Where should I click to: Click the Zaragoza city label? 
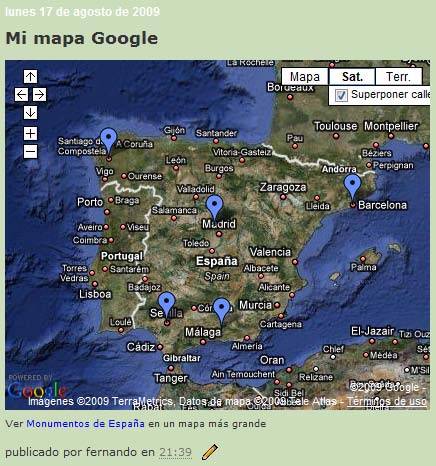click(x=283, y=187)
